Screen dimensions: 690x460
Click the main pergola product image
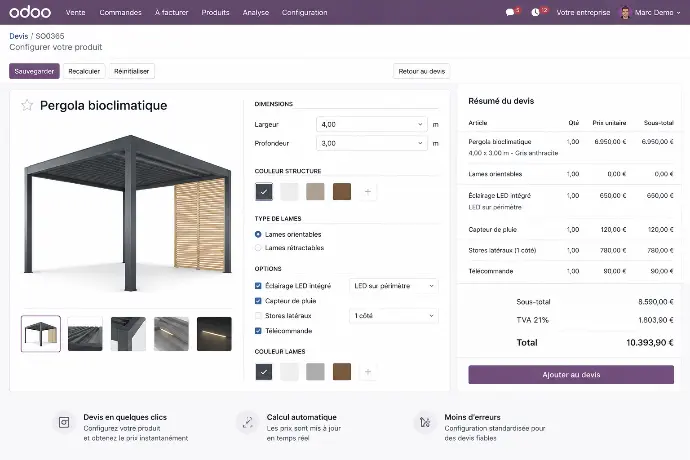click(128, 213)
